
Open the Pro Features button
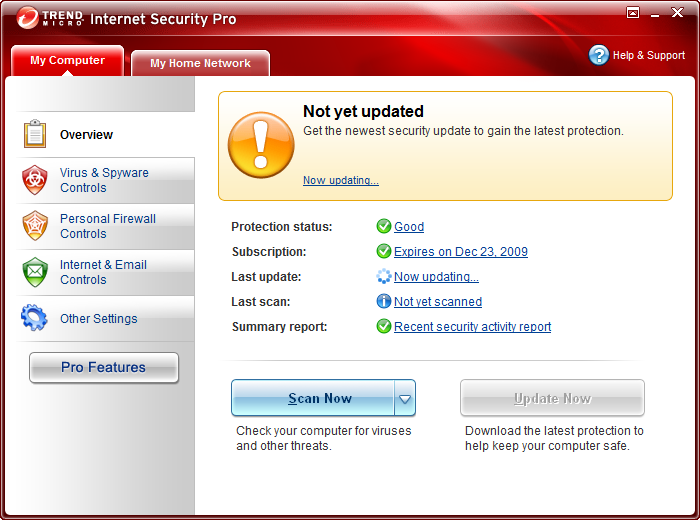(x=104, y=367)
